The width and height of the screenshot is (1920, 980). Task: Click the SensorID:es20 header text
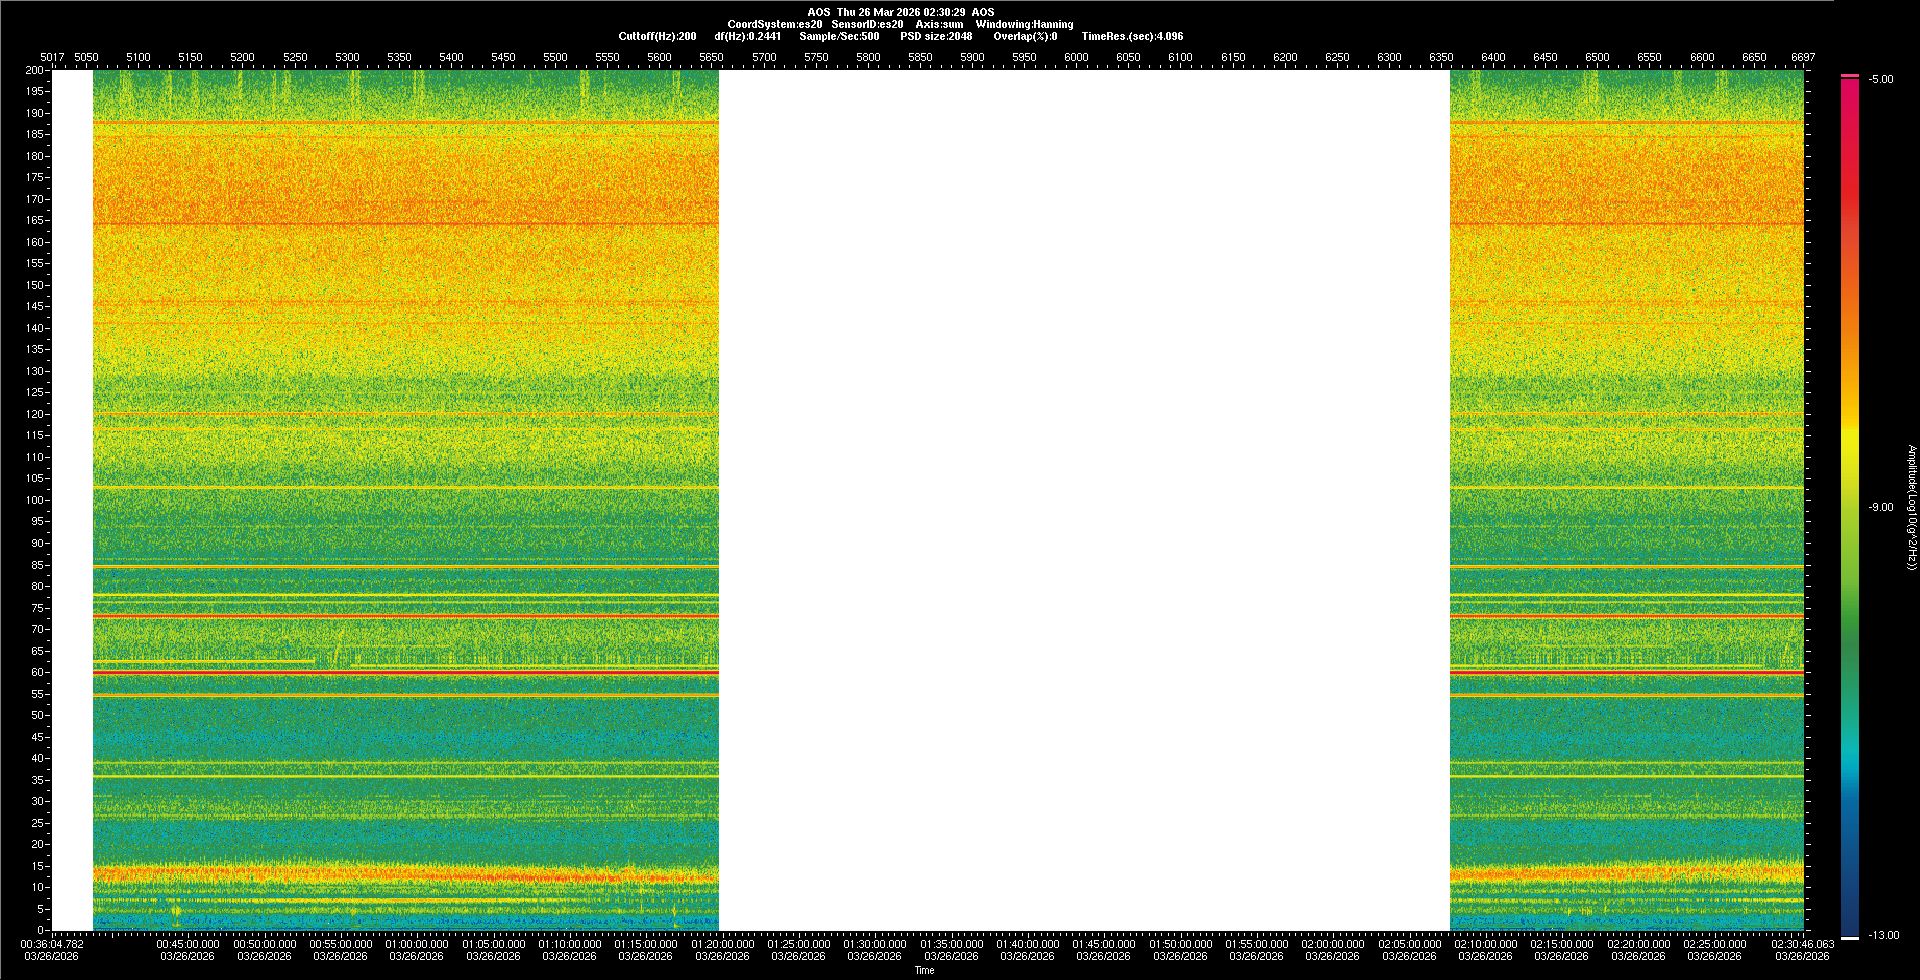tap(867, 24)
